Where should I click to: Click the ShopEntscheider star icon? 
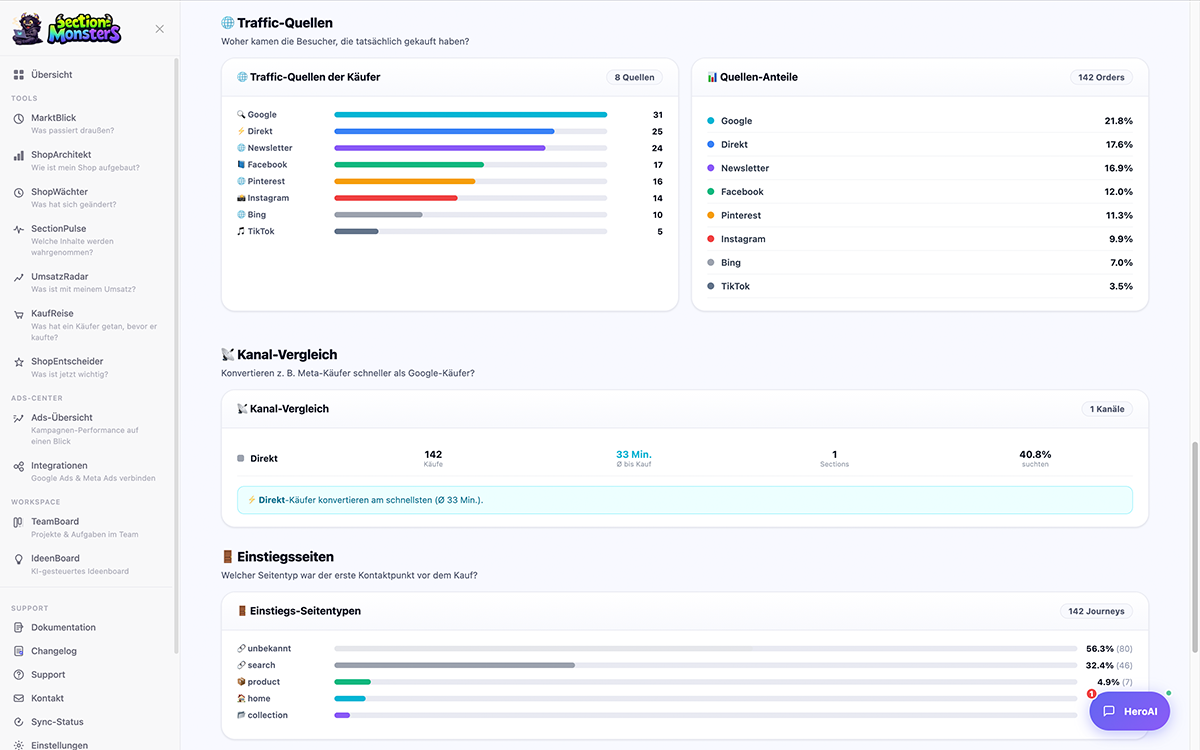tap(19, 362)
